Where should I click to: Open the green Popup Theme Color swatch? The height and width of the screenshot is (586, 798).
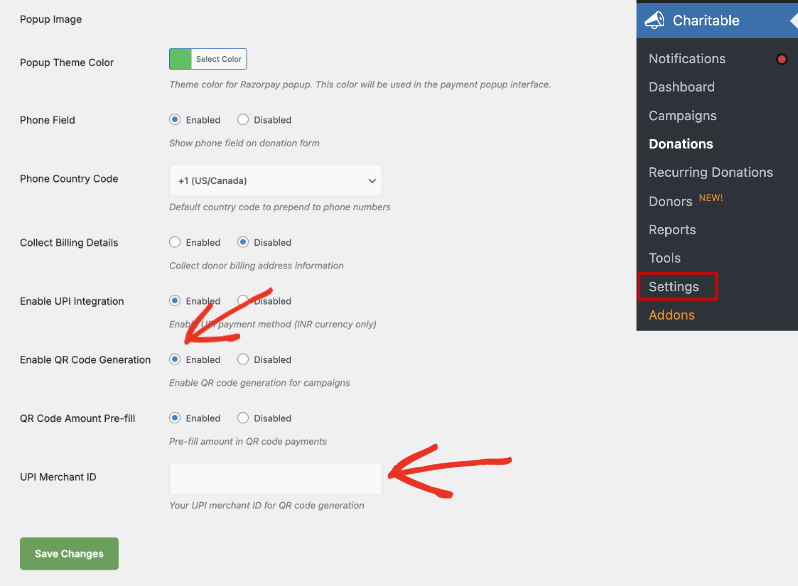click(180, 59)
